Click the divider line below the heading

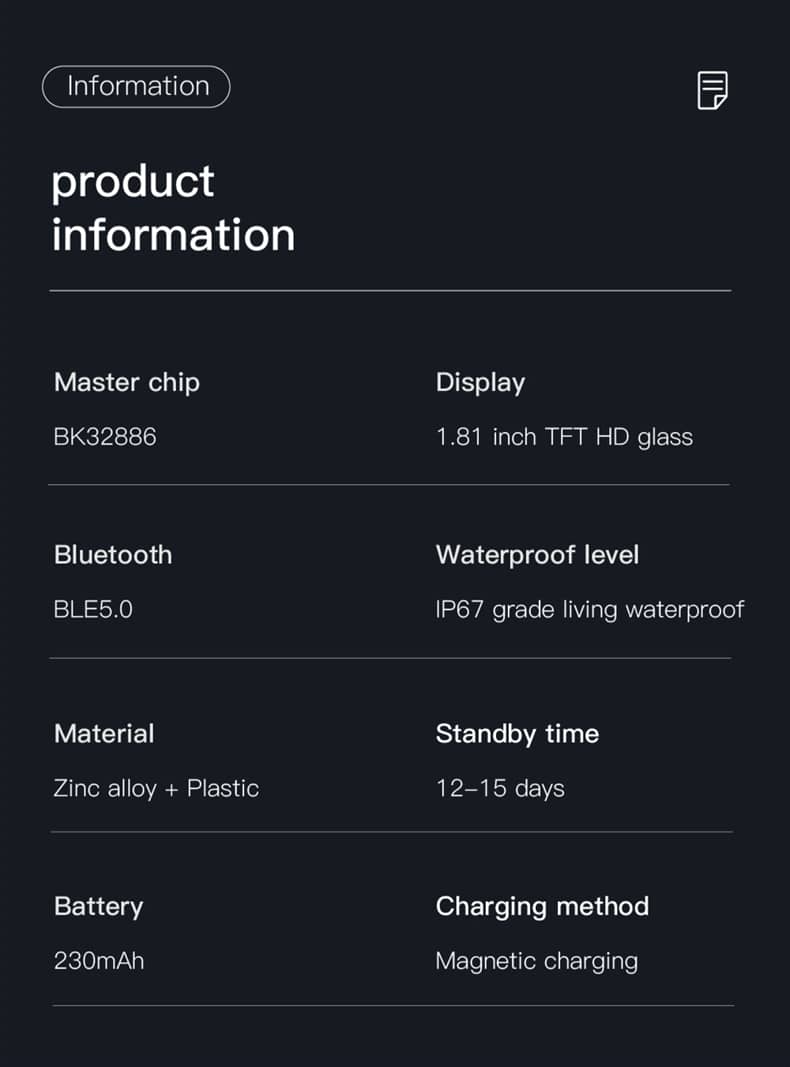pos(390,291)
